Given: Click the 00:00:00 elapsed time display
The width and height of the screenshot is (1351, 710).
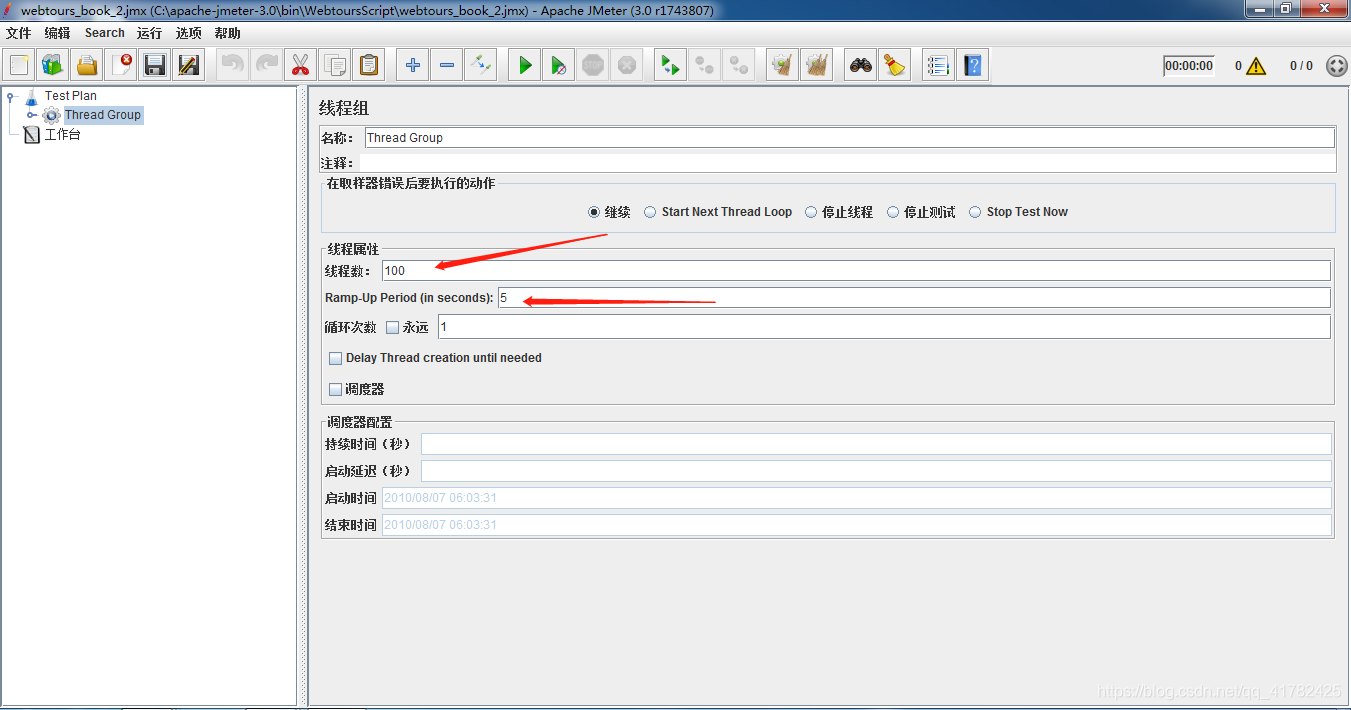Looking at the screenshot, I should tap(1189, 66).
